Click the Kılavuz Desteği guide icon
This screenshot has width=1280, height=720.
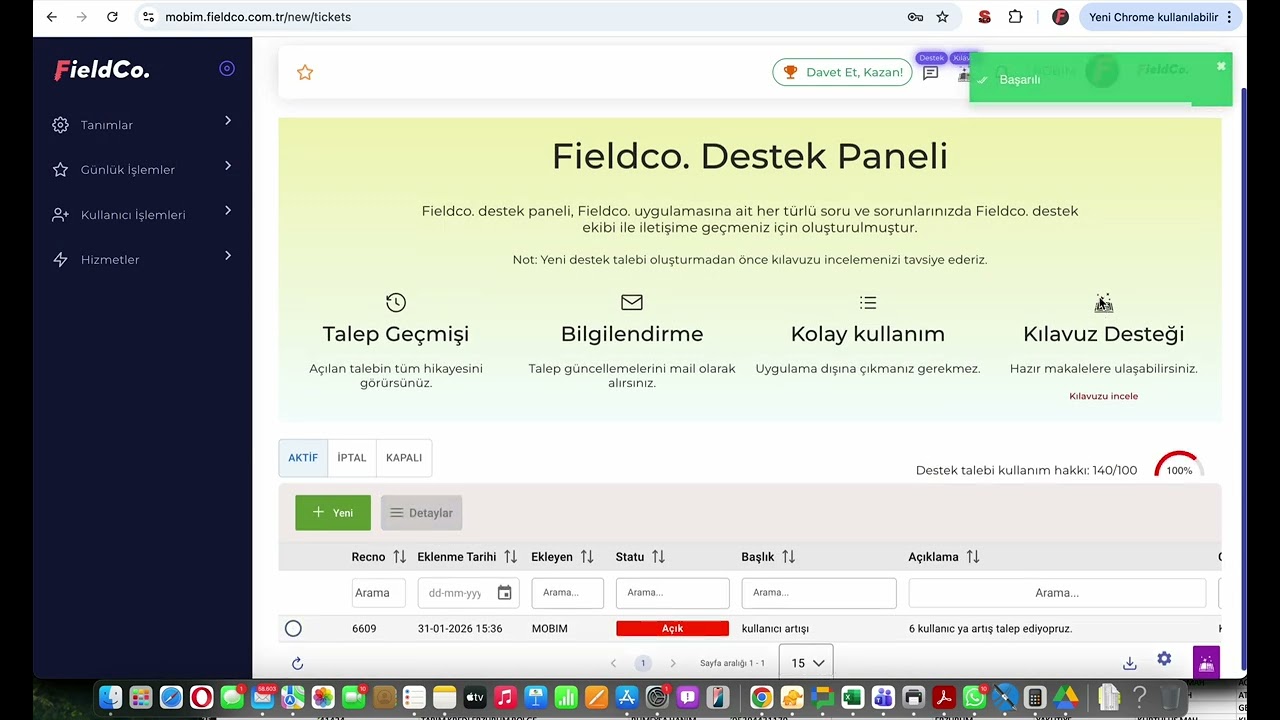(x=1103, y=303)
